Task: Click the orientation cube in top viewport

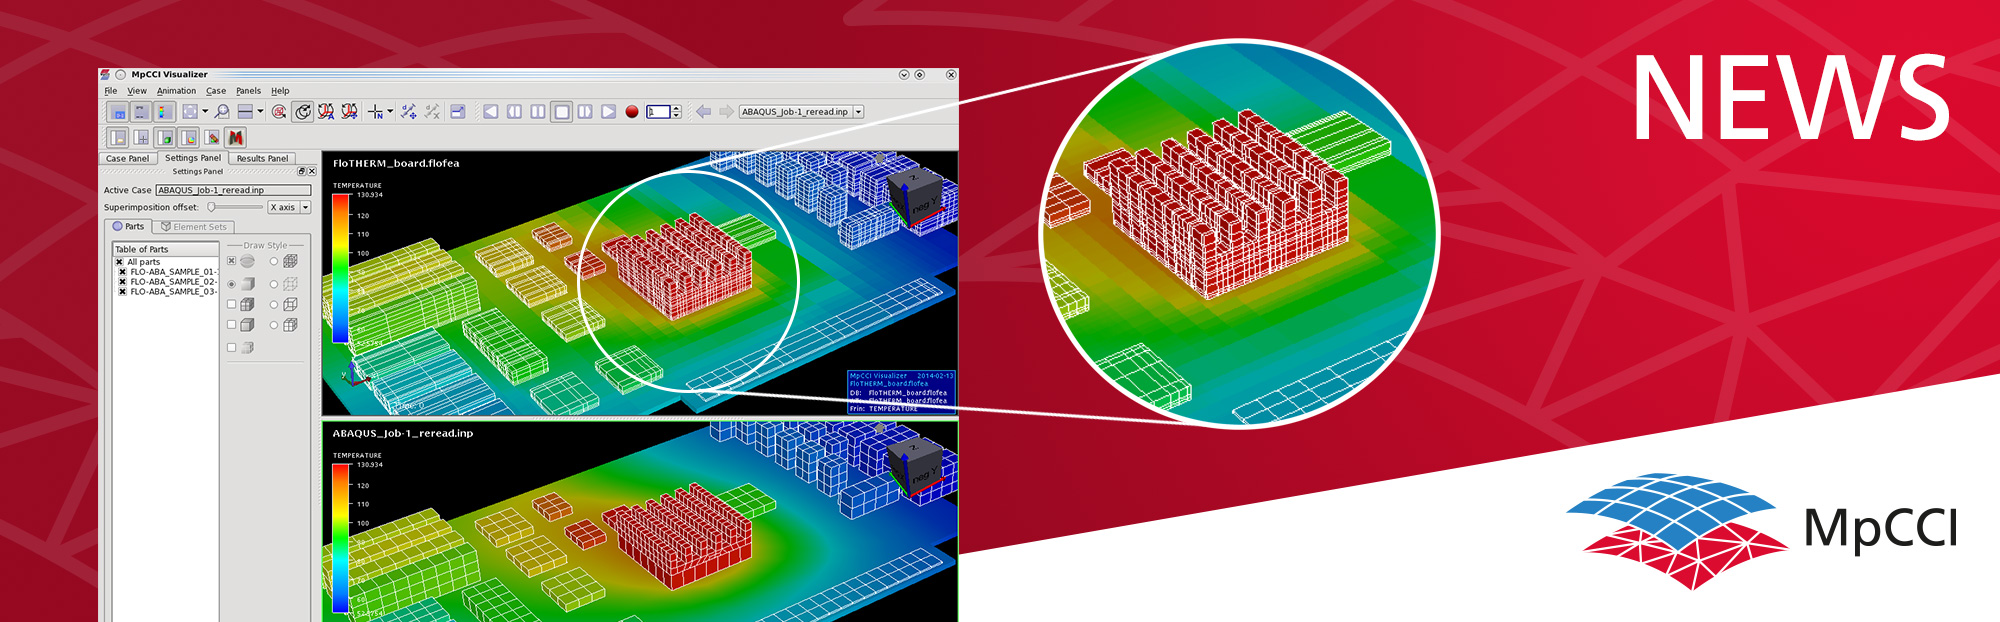Action: (x=914, y=196)
